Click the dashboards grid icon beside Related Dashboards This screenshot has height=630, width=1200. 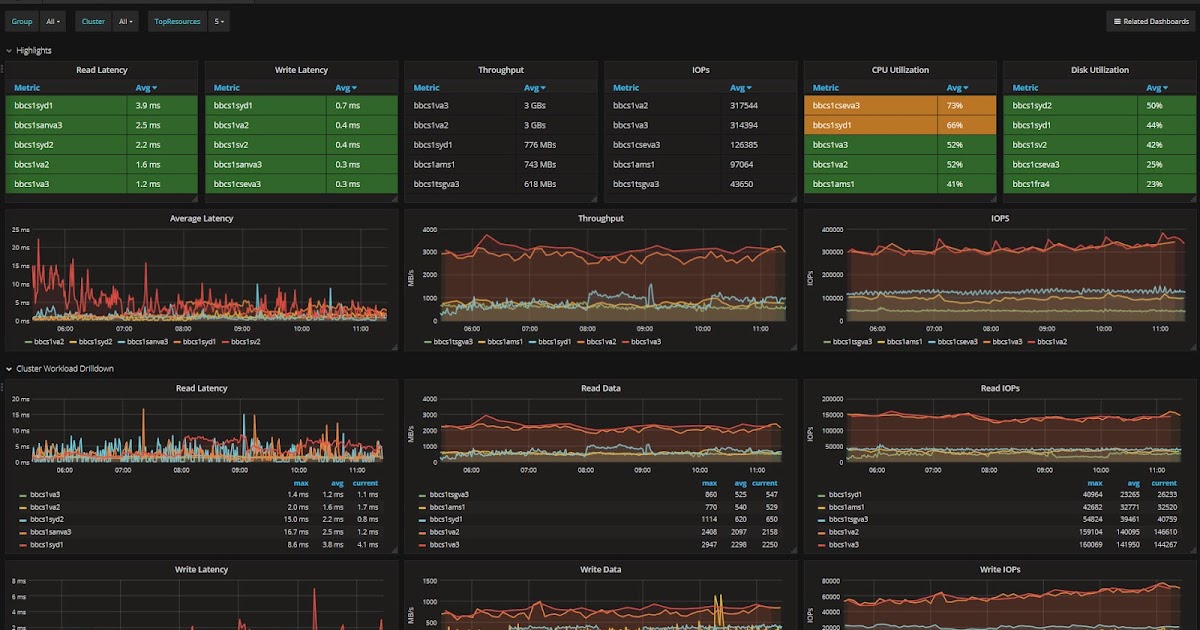pos(1117,20)
